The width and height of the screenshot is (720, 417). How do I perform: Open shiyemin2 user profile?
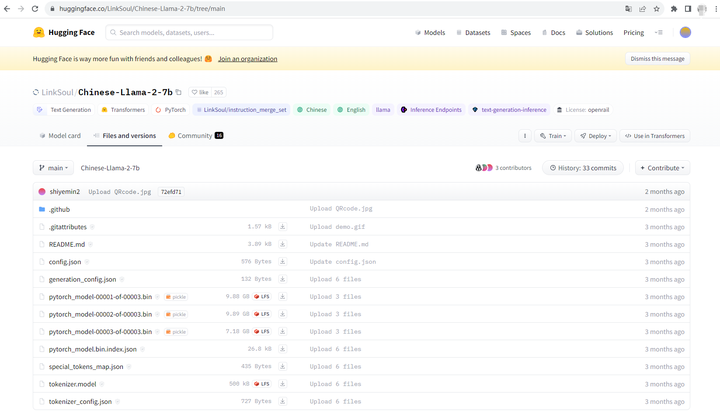click(65, 192)
